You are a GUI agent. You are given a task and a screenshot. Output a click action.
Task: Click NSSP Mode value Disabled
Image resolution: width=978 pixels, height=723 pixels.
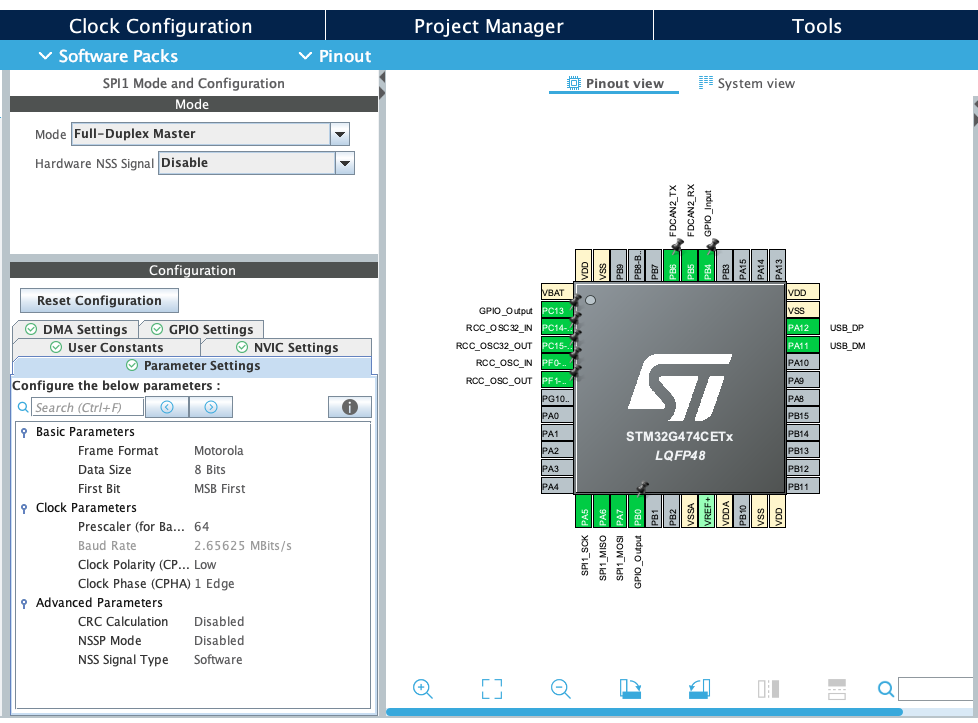click(219, 641)
